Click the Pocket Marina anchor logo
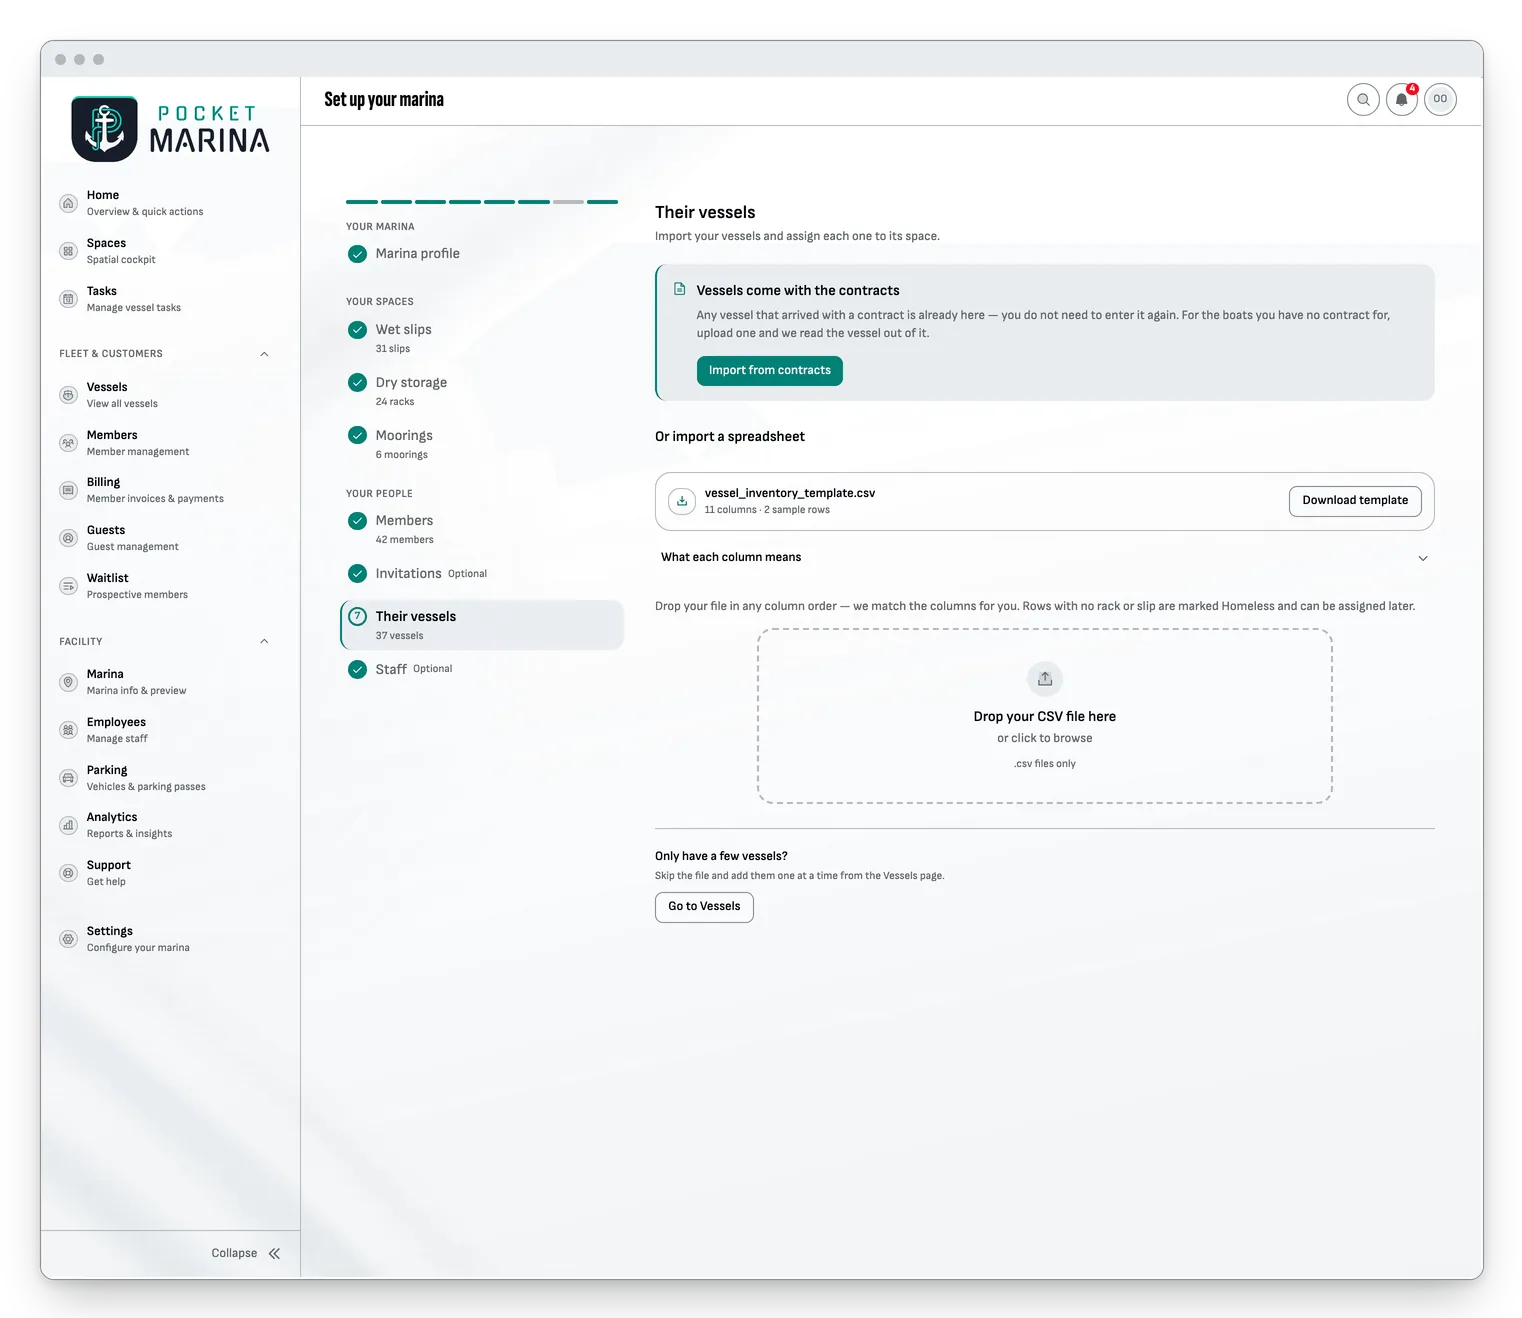The width and height of the screenshot is (1522, 1318). [104, 128]
